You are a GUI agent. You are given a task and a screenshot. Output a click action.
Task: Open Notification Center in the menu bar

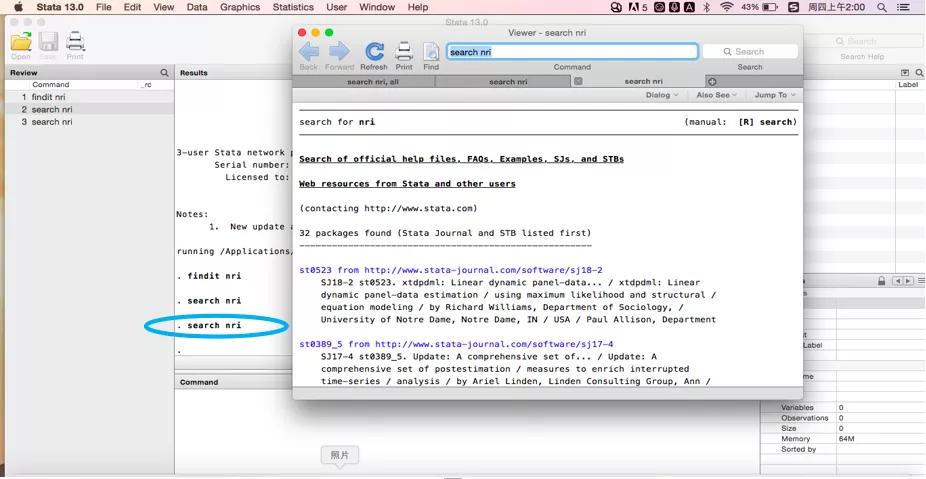[904, 7]
